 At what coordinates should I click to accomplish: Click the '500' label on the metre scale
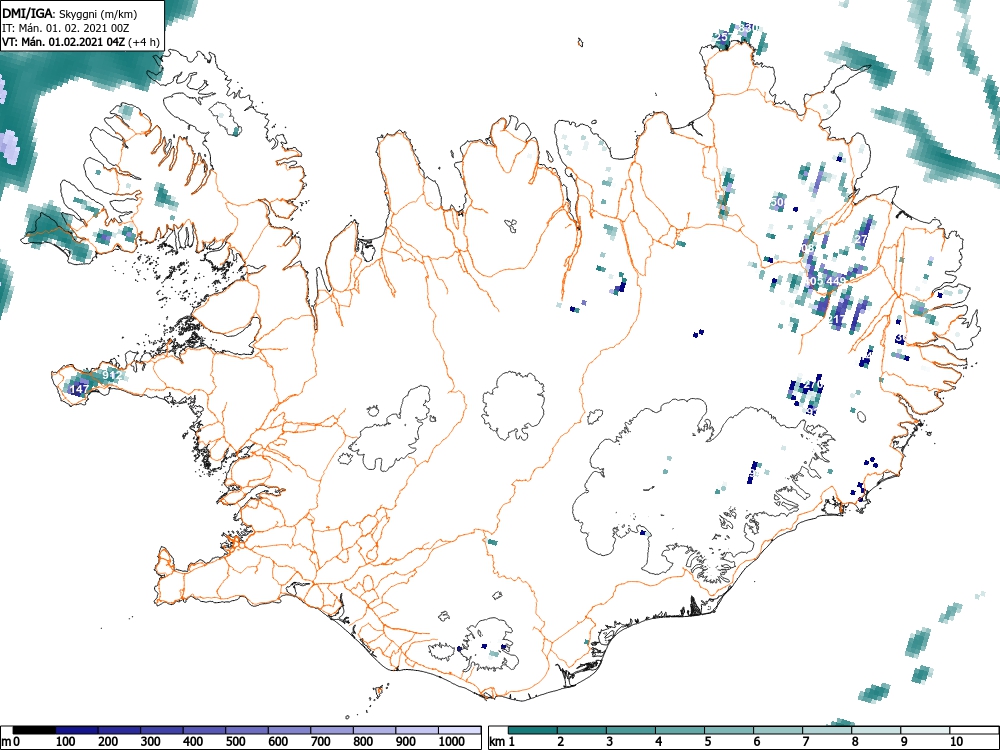click(236, 742)
